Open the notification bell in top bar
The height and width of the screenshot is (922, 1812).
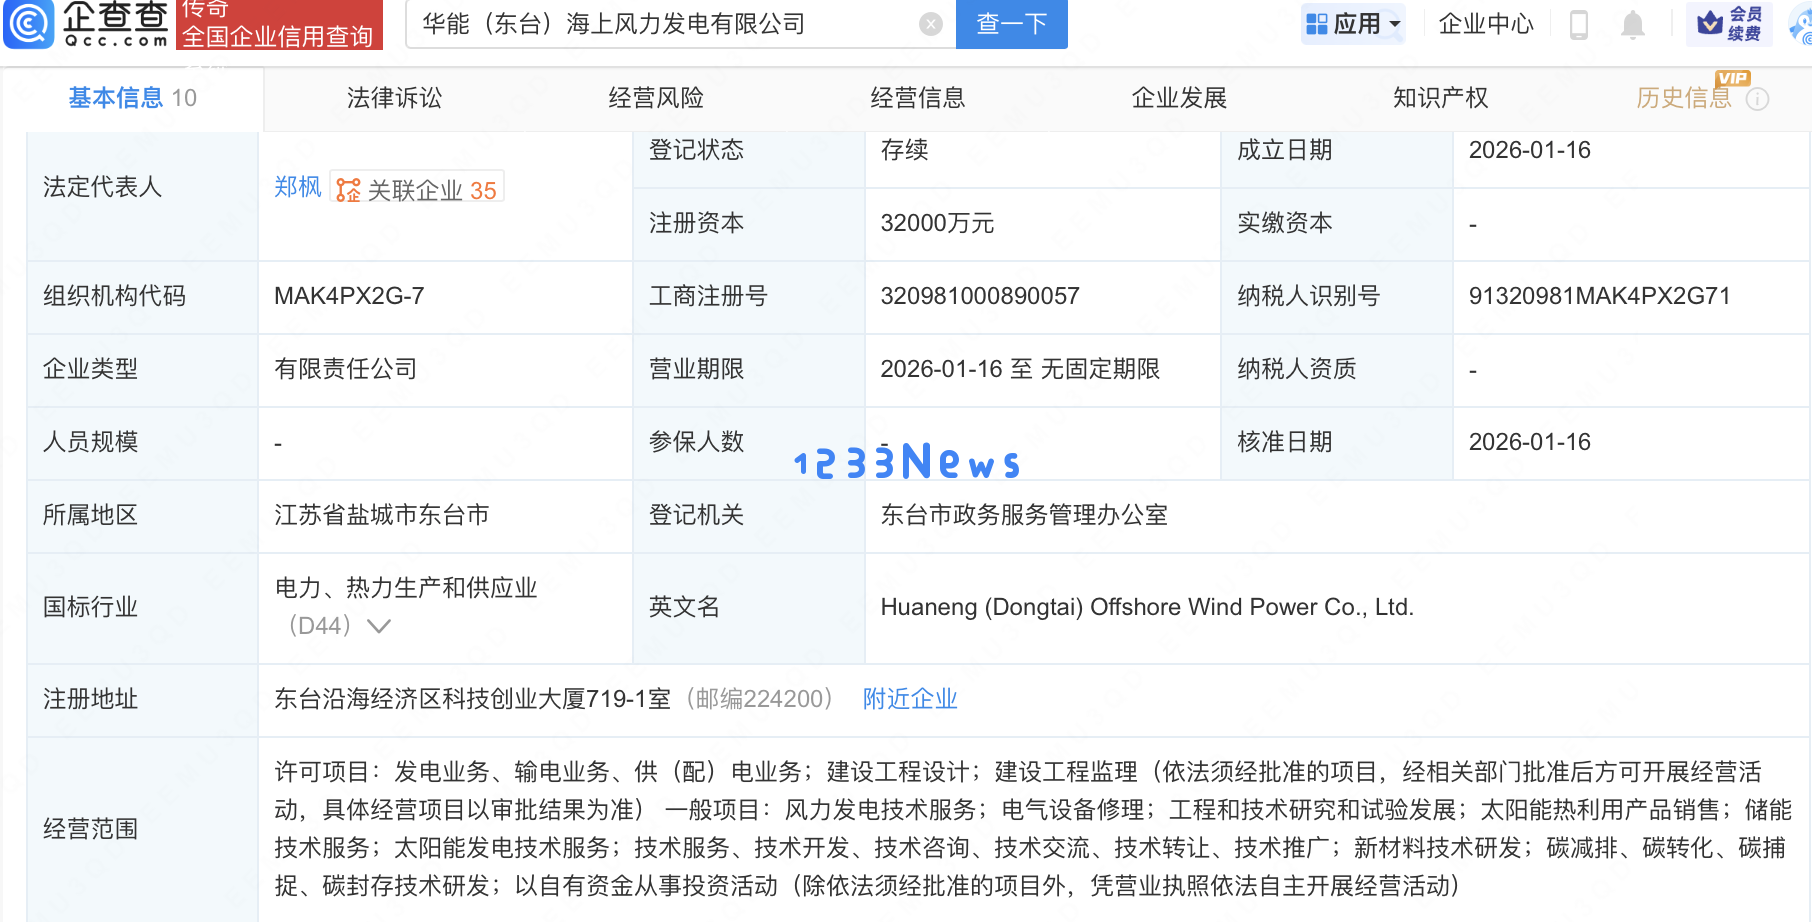1633,26
